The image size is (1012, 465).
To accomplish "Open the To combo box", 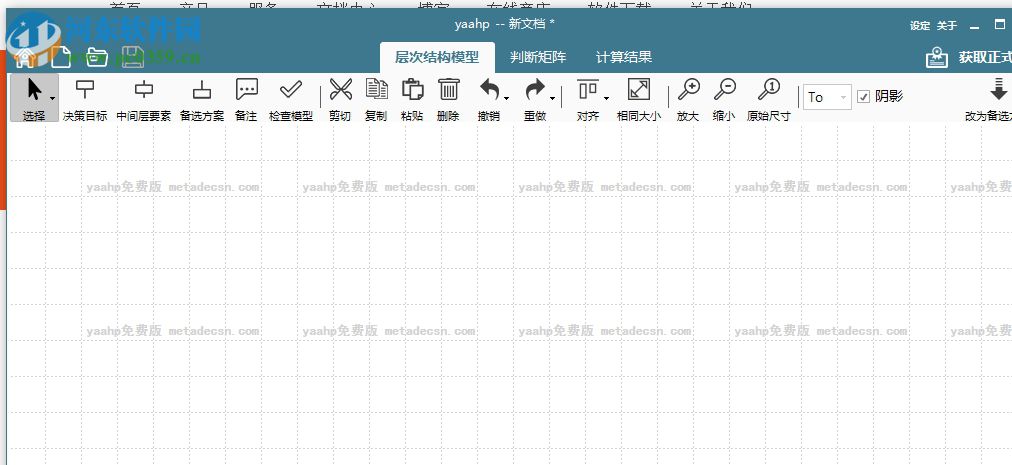I will pos(827,97).
